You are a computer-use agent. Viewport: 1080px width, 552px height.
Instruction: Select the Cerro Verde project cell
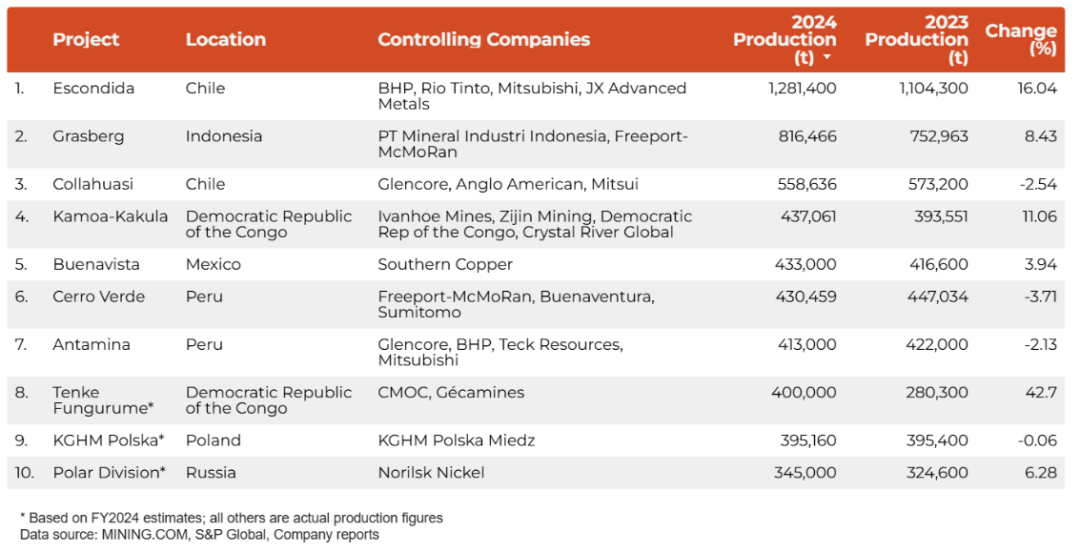[98, 296]
